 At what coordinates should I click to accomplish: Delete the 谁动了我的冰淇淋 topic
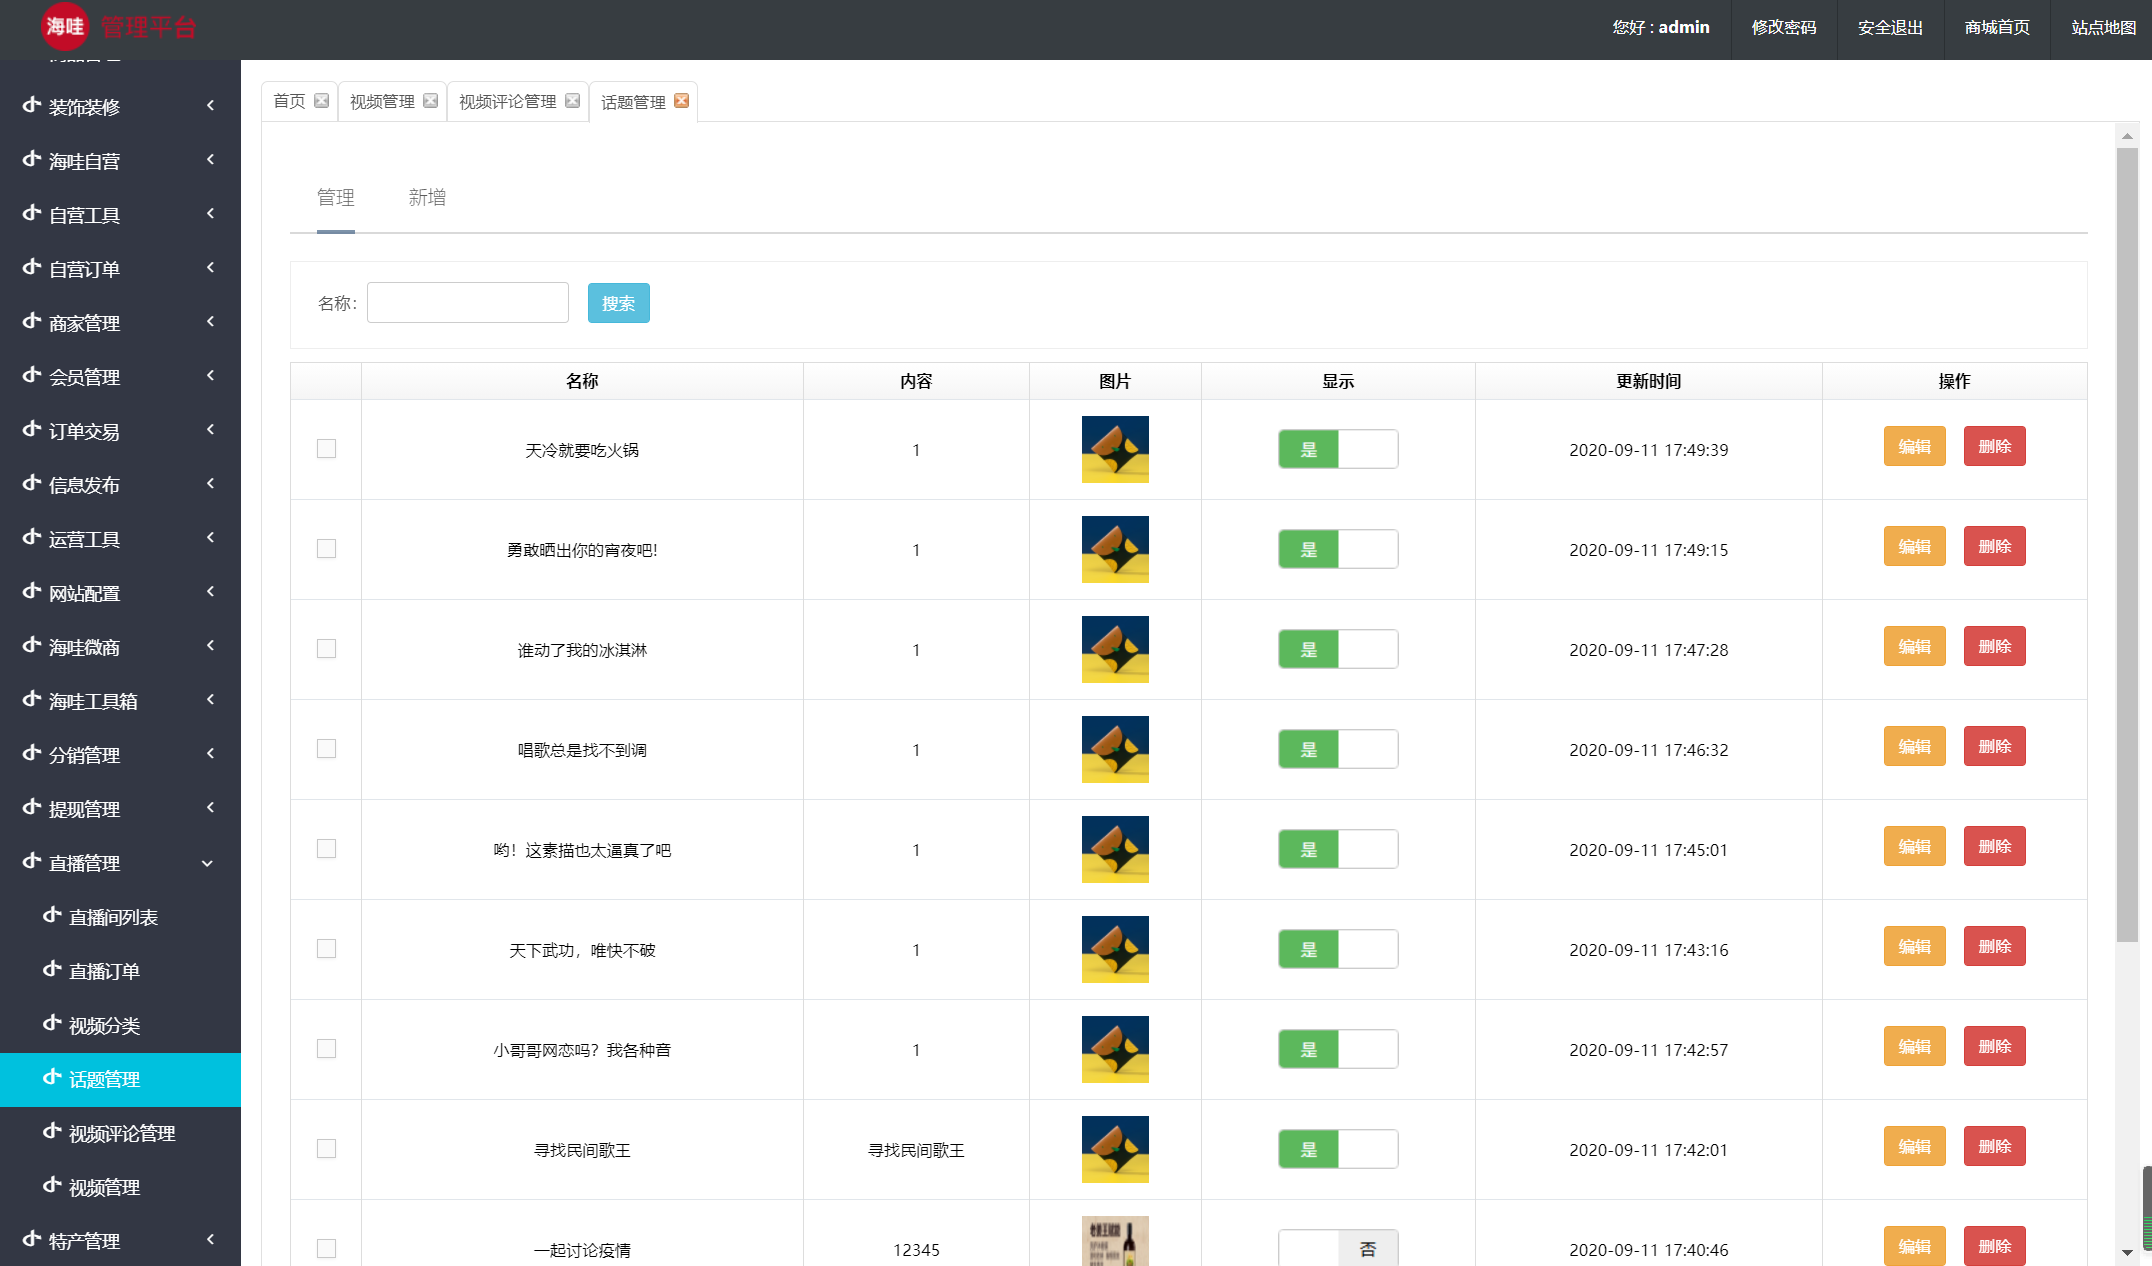1994,647
